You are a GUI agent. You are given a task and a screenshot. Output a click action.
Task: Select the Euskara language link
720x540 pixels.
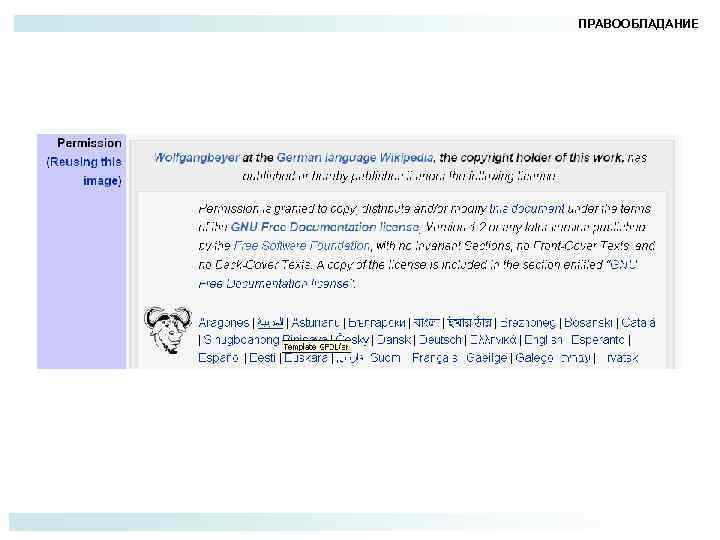306,358
